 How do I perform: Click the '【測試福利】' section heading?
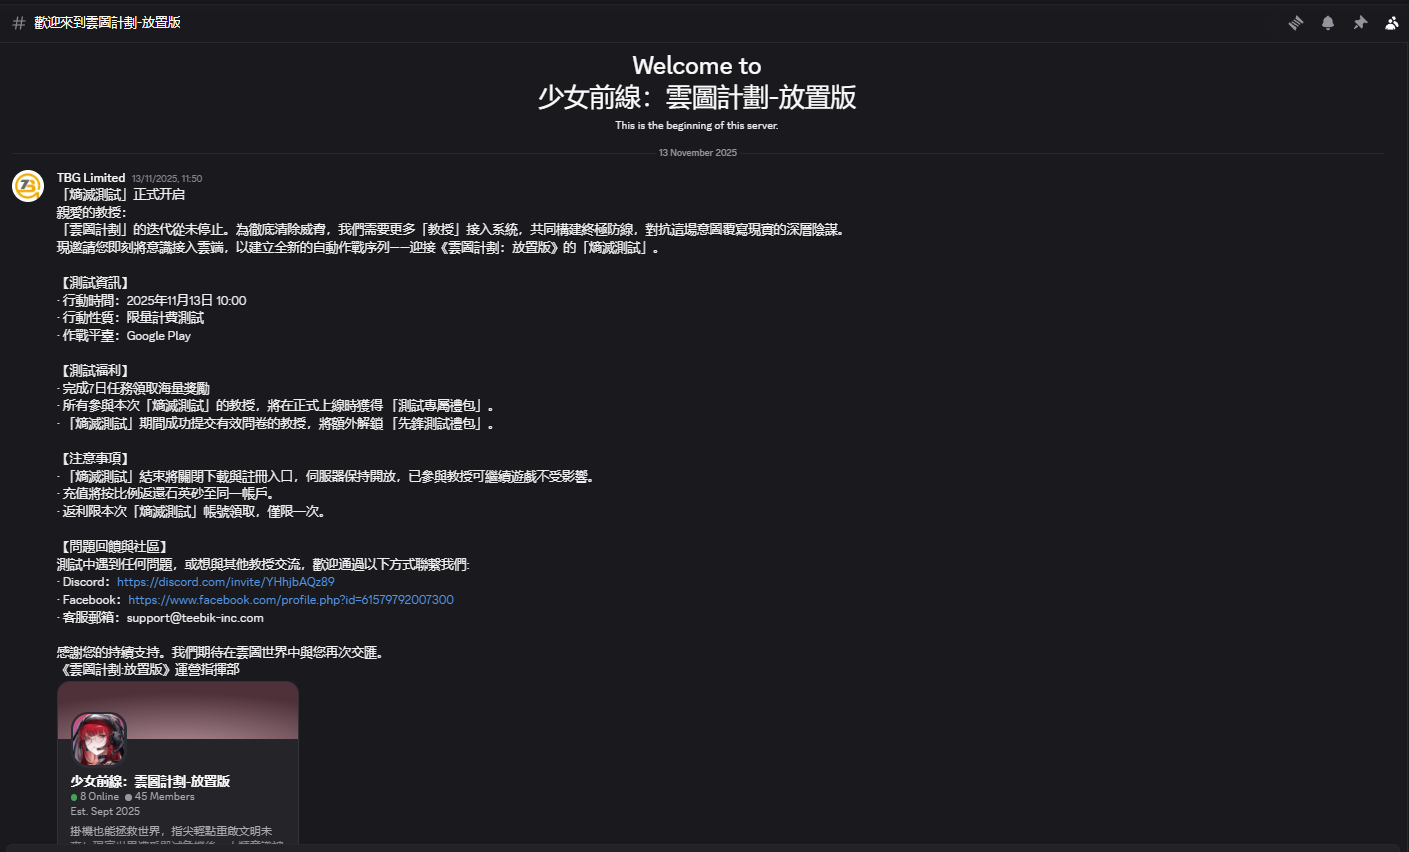click(95, 371)
